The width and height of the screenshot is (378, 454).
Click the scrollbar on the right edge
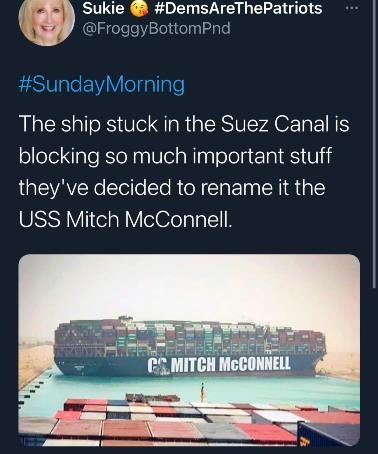tap(375, 143)
